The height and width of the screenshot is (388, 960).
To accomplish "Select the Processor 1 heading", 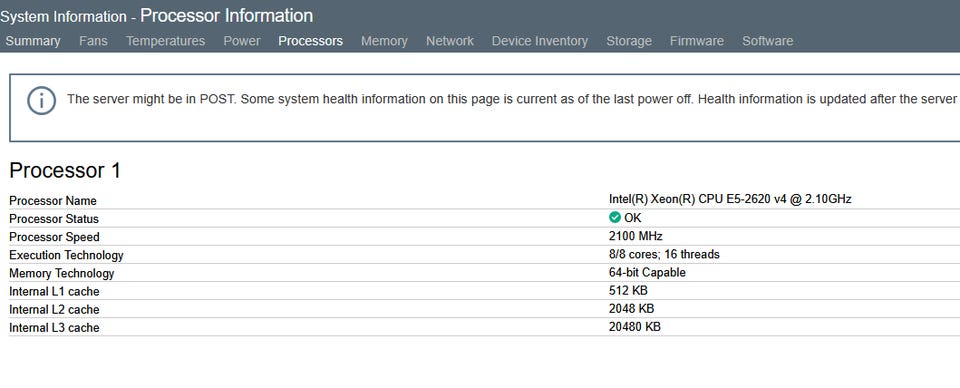I will click(x=65, y=171).
